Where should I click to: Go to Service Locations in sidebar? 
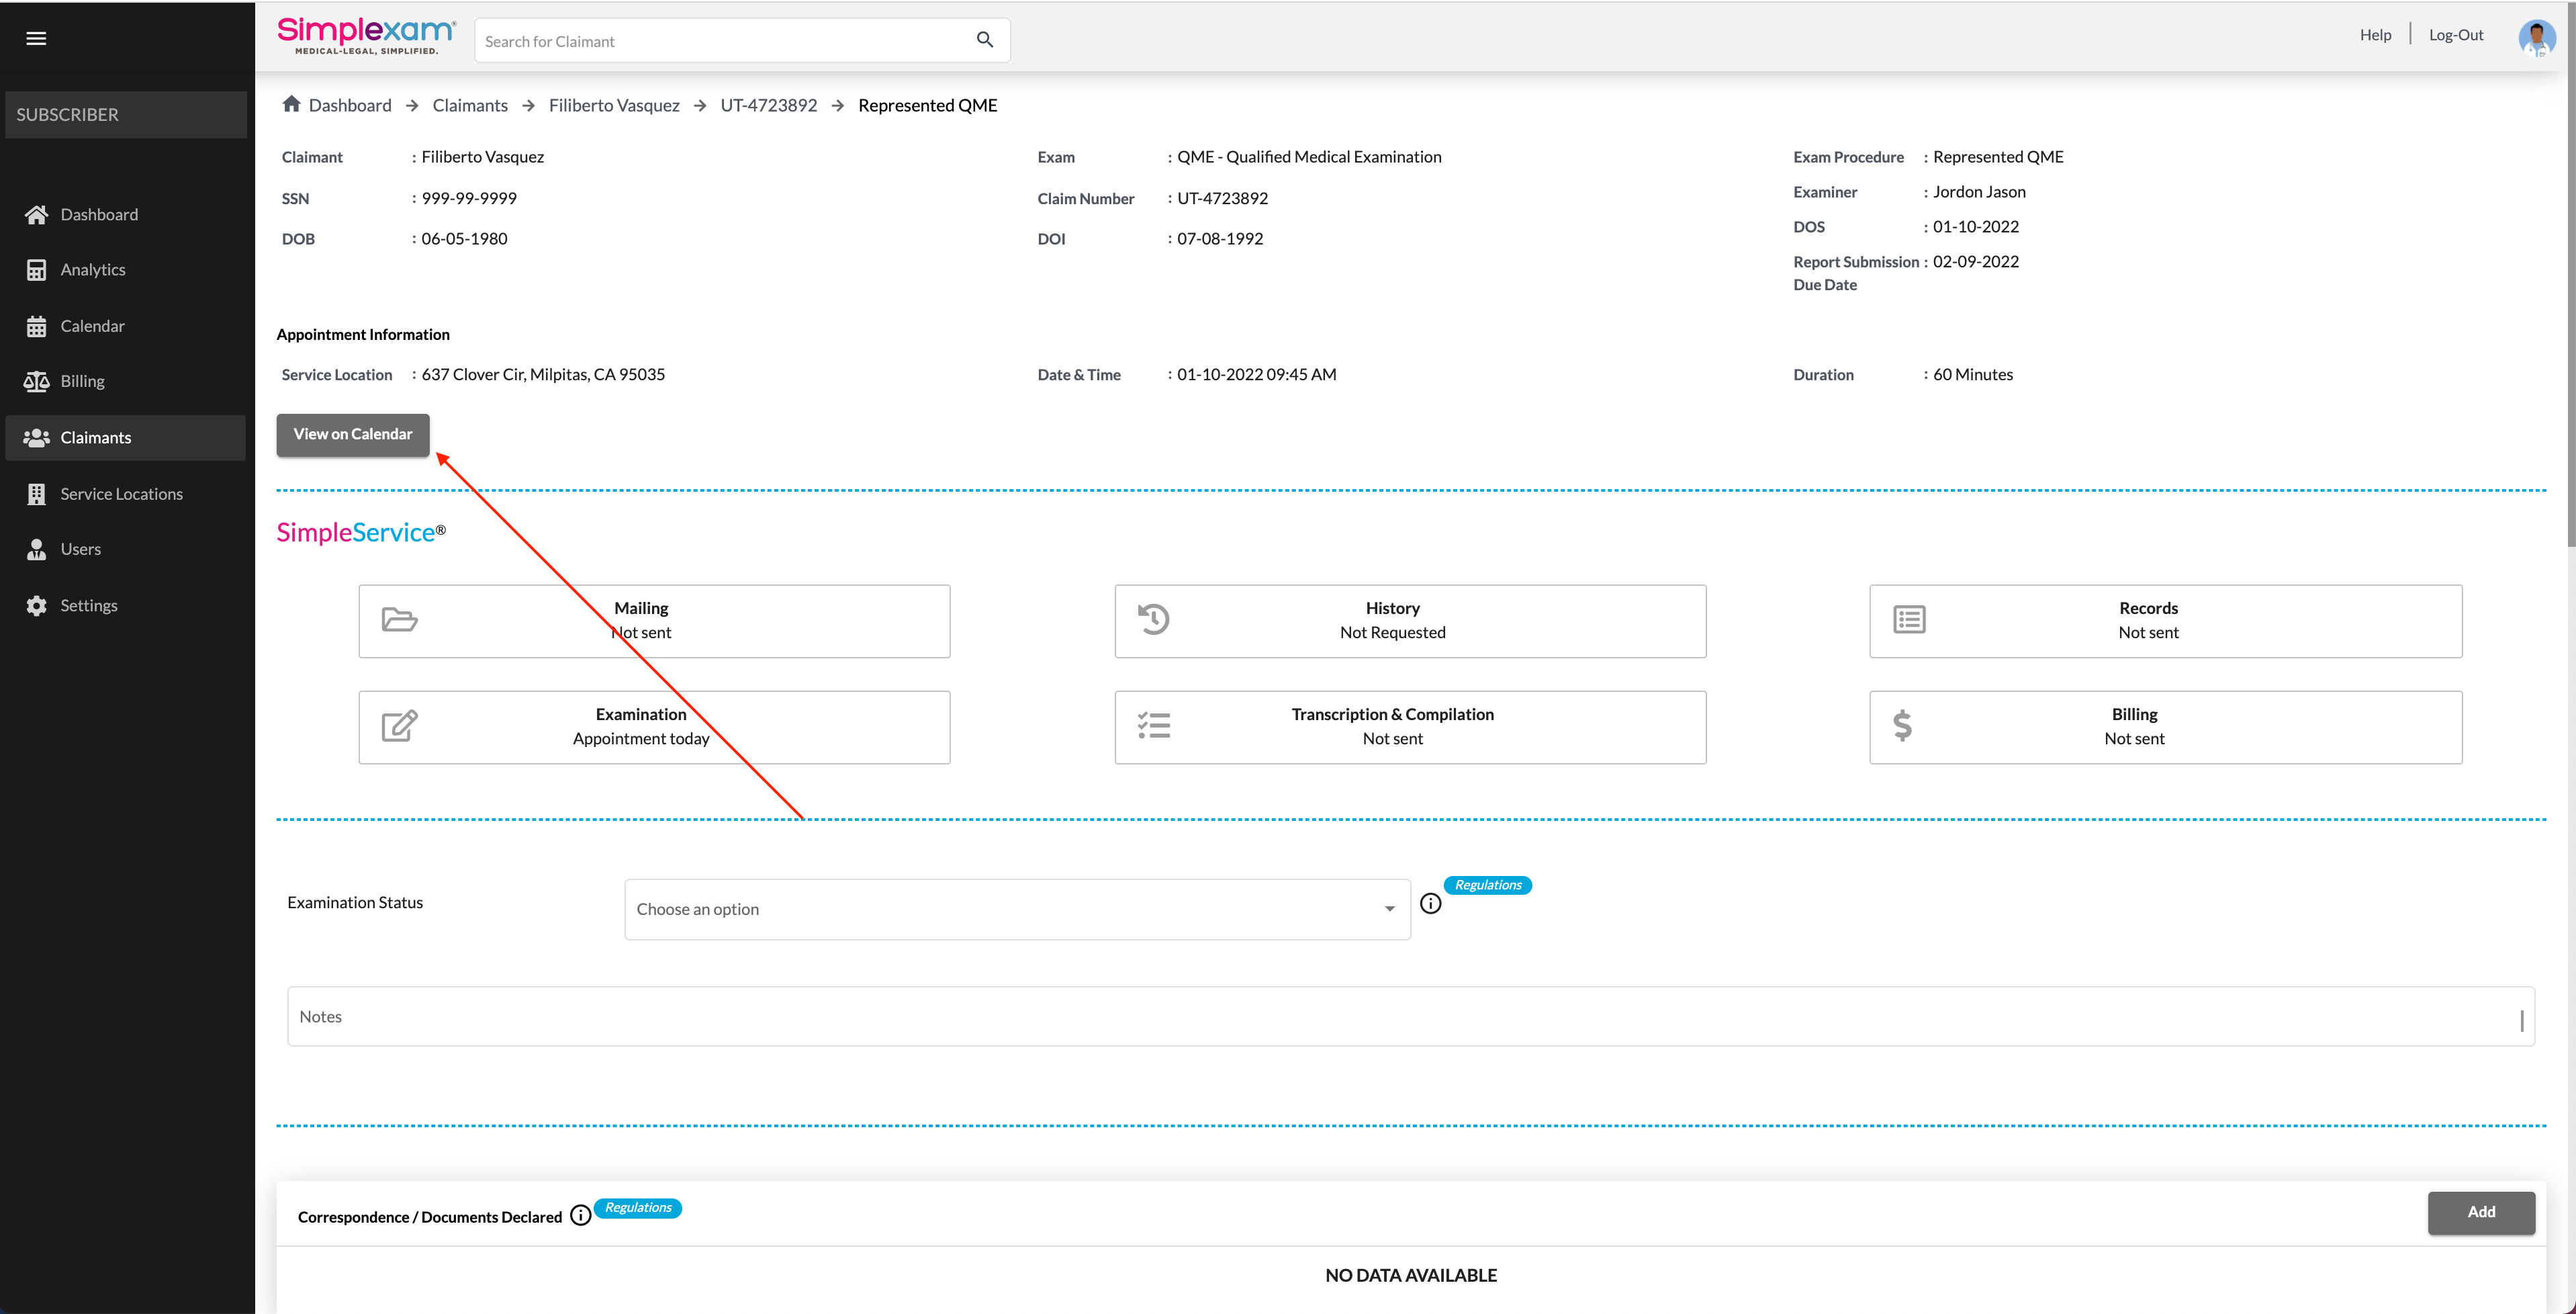[x=121, y=494]
